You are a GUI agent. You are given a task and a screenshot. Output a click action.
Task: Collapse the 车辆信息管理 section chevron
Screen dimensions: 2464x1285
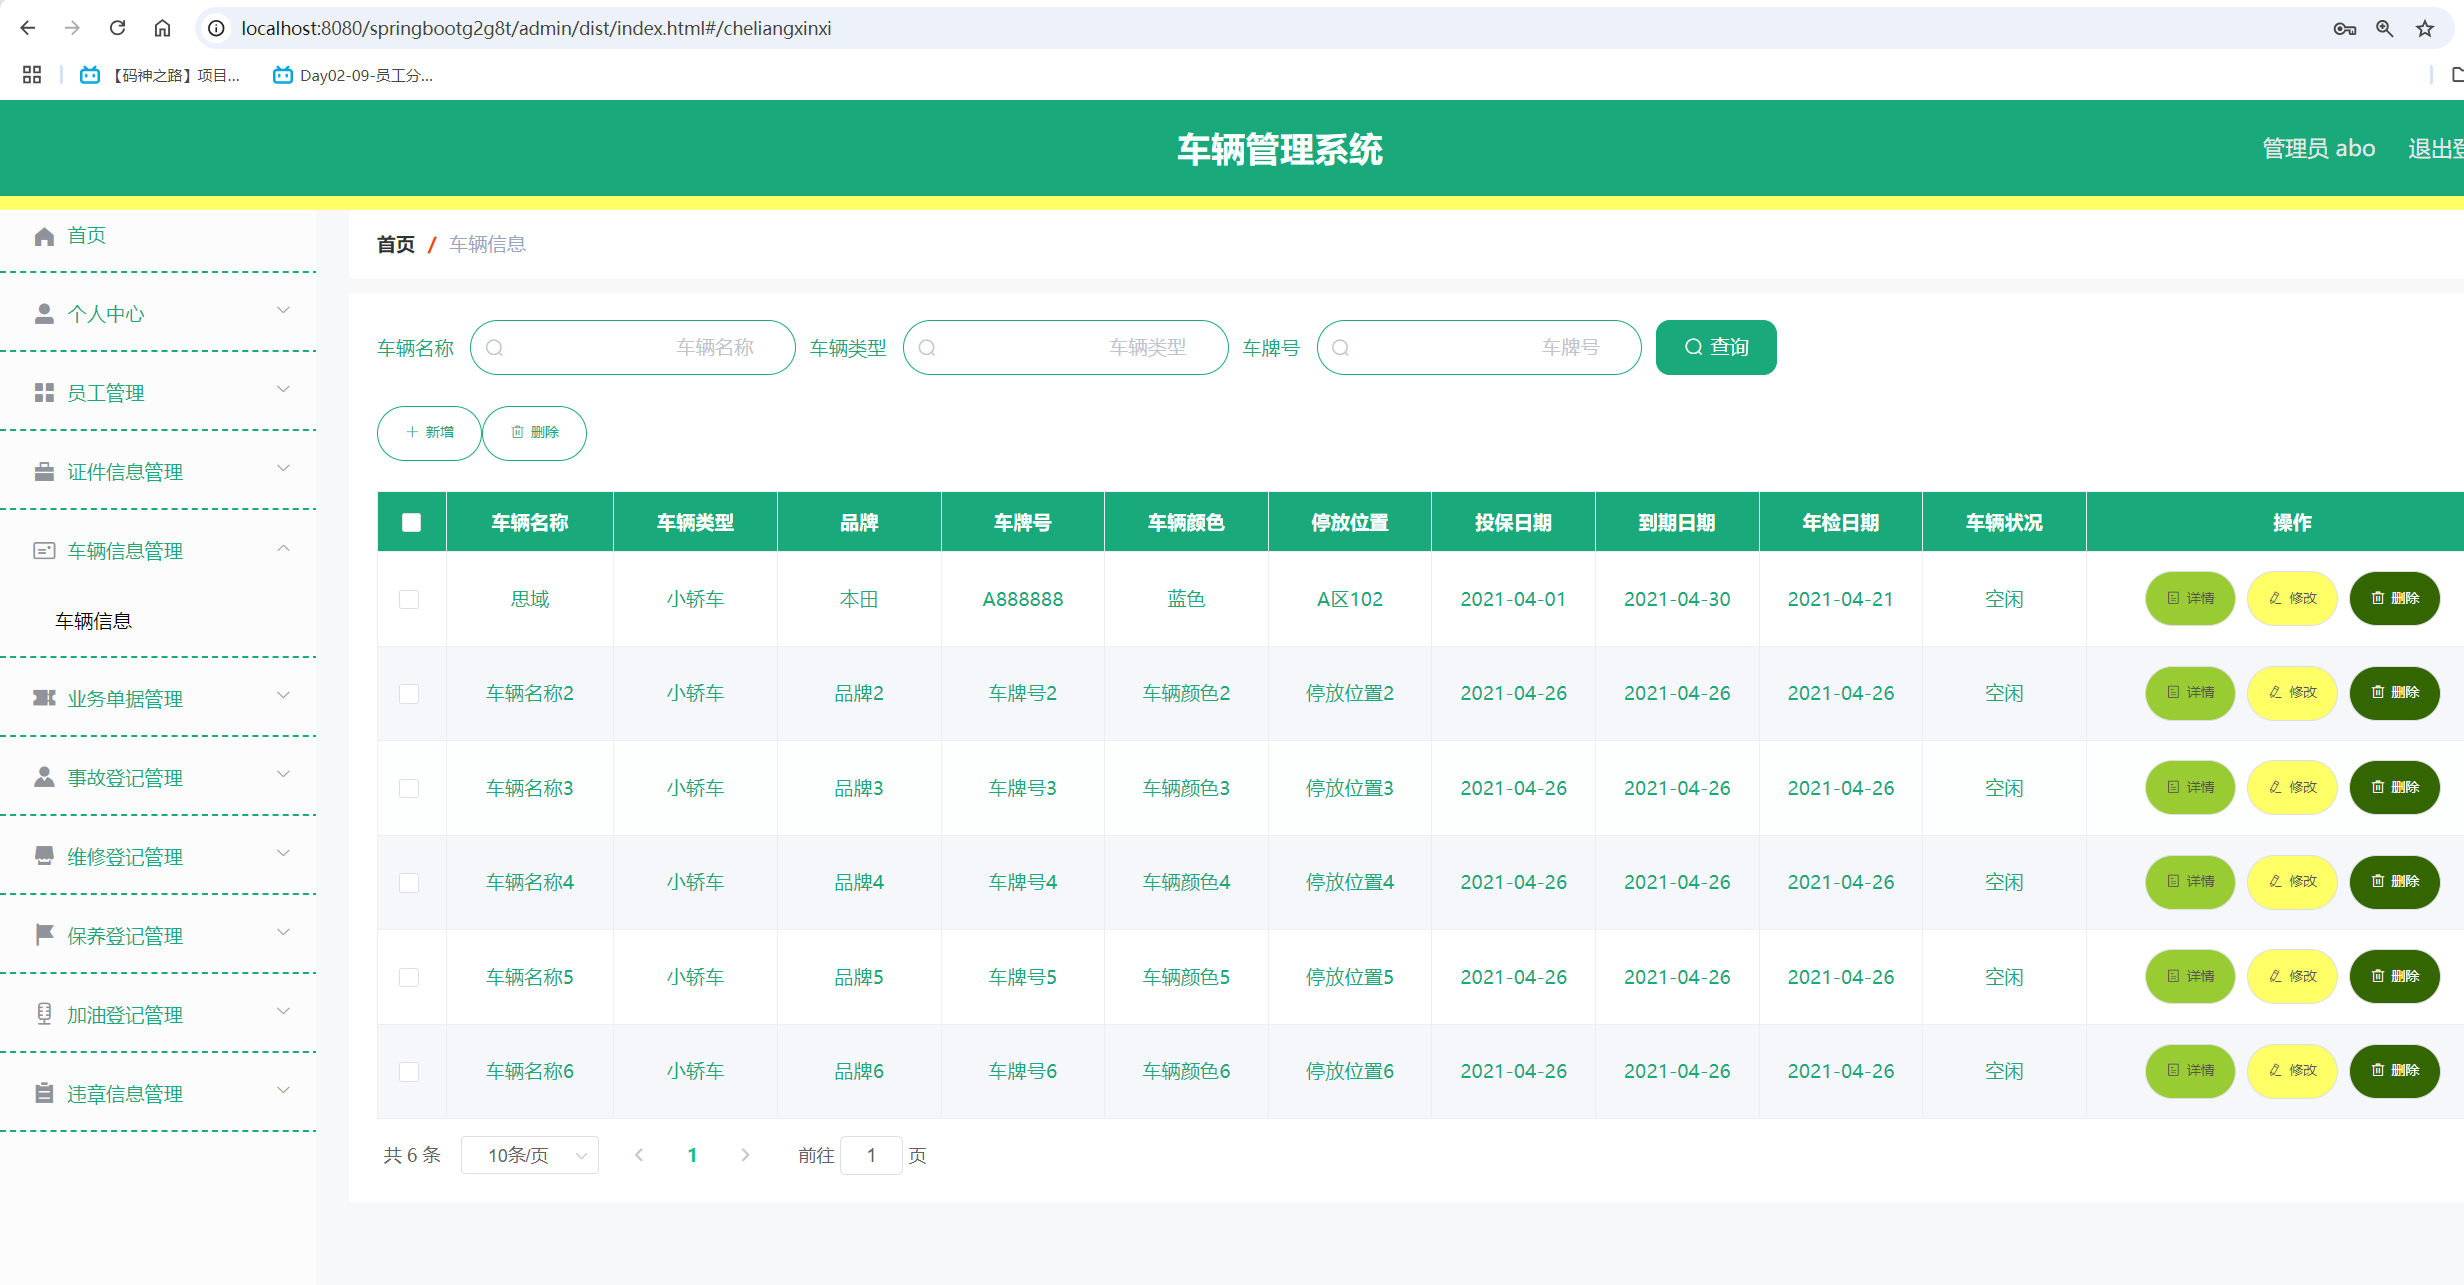[283, 549]
